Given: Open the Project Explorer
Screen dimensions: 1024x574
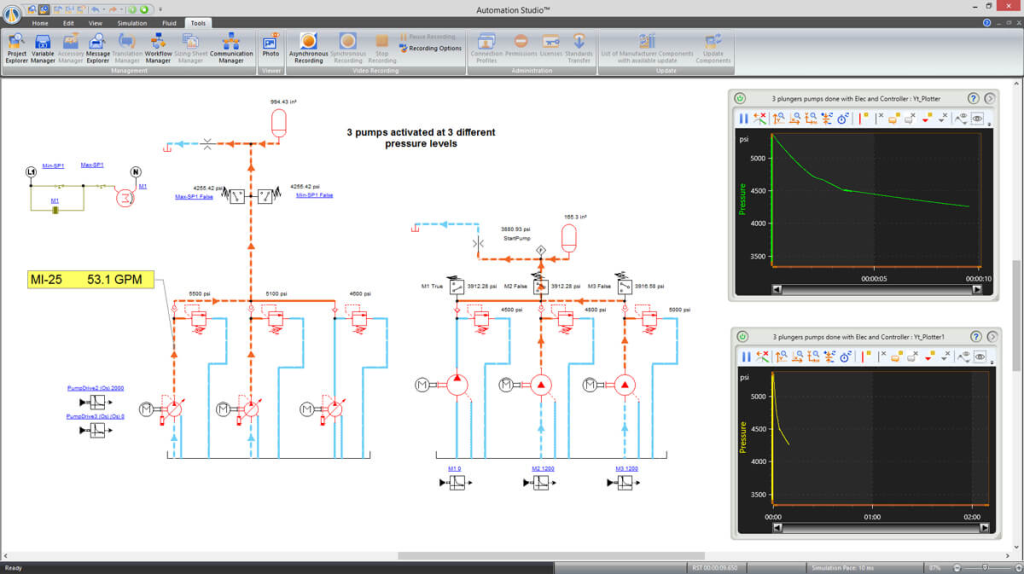Looking at the screenshot, I should coord(16,49).
